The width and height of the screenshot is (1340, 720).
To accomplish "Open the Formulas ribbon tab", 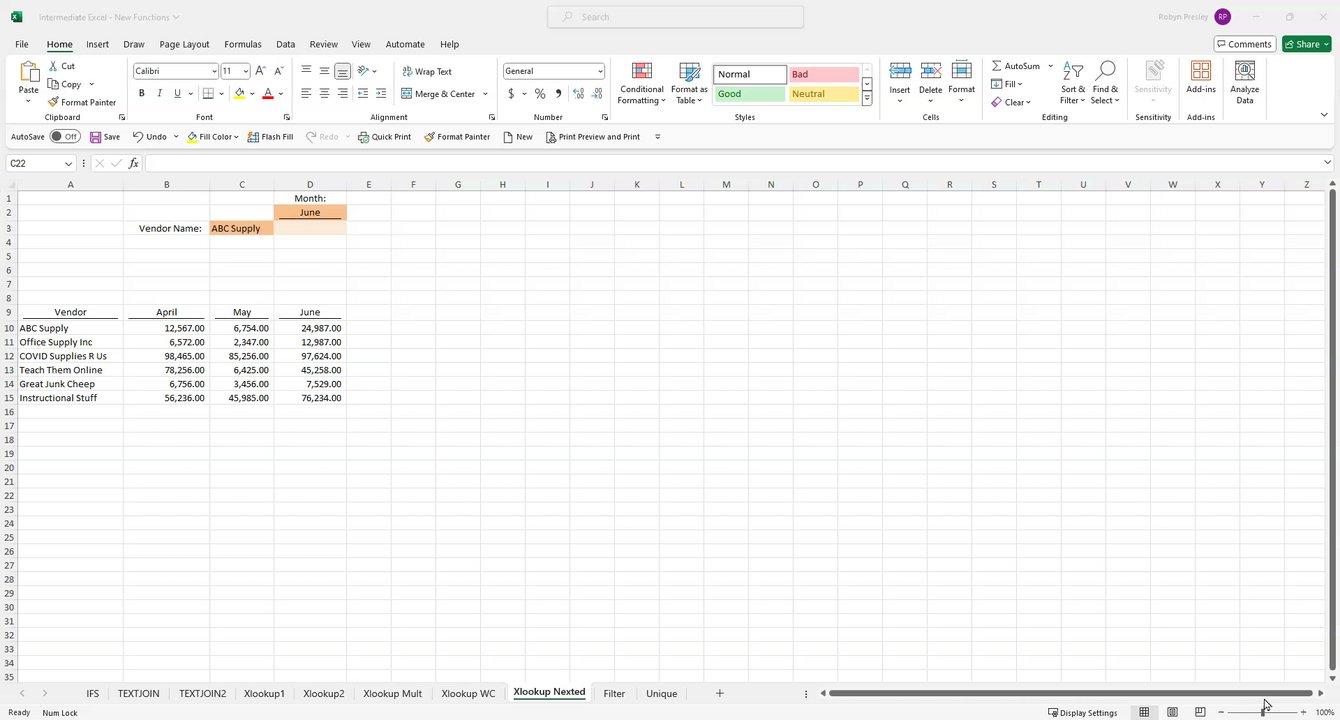I will coord(242,44).
